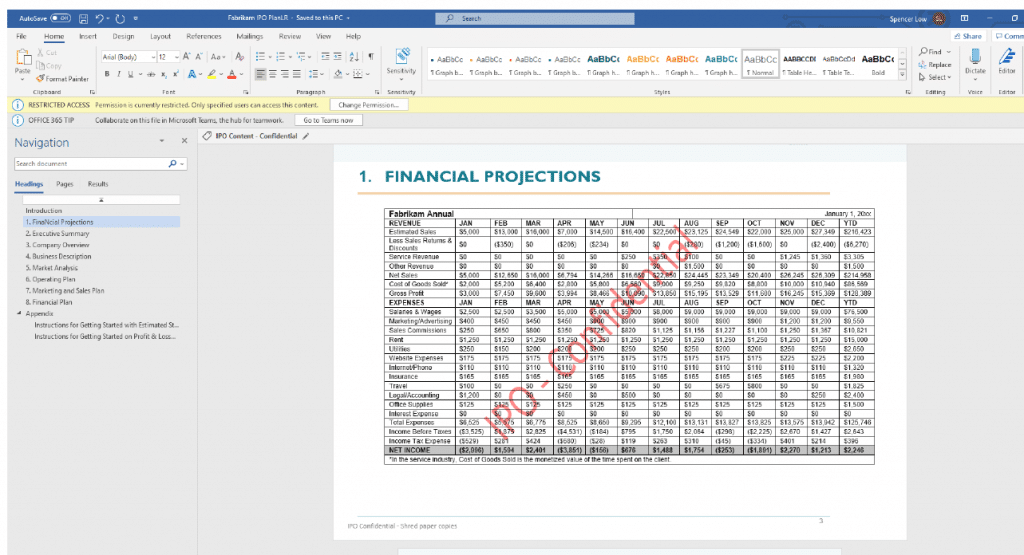Switch to the Insert tab
1024x555 pixels.
[88, 37]
